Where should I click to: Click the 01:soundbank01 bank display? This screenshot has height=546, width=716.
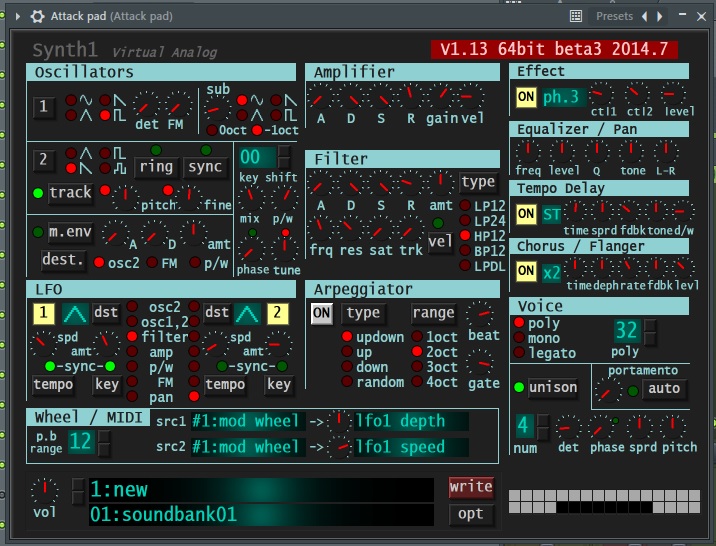point(261,514)
